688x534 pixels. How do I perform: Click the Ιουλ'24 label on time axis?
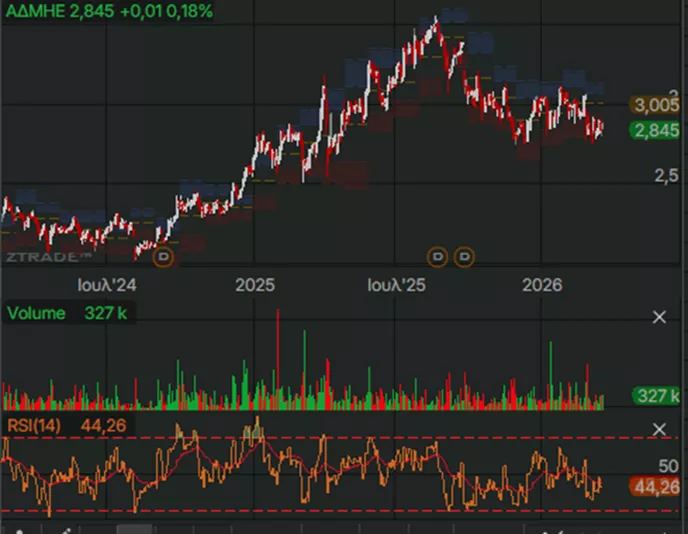108,285
